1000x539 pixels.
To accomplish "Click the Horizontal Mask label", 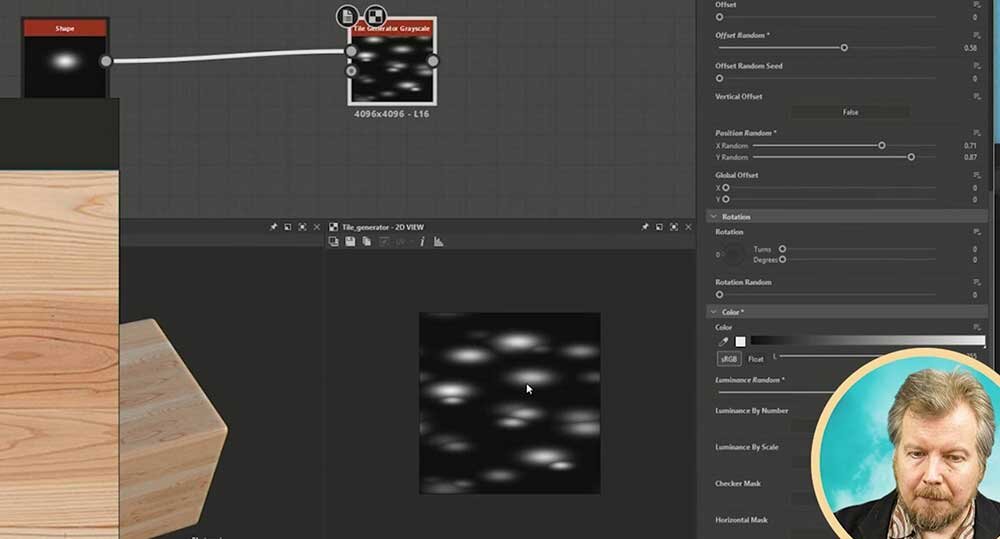I will pyautogui.click(x=740, y=520).
